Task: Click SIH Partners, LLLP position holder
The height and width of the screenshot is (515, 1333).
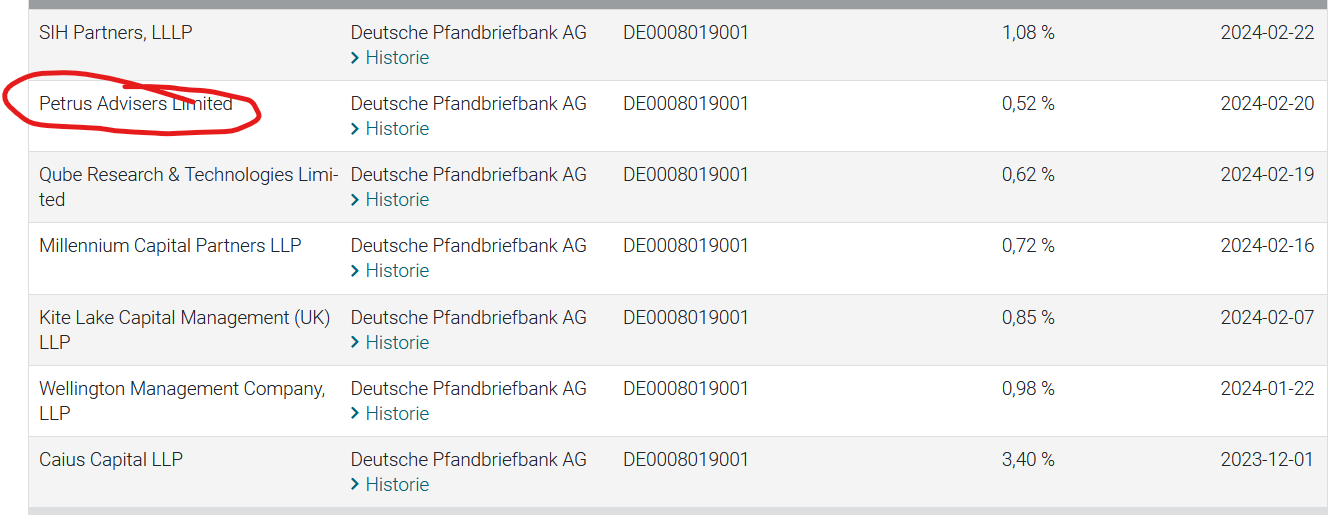Action: pyautogui.click(x=115, y=33)
